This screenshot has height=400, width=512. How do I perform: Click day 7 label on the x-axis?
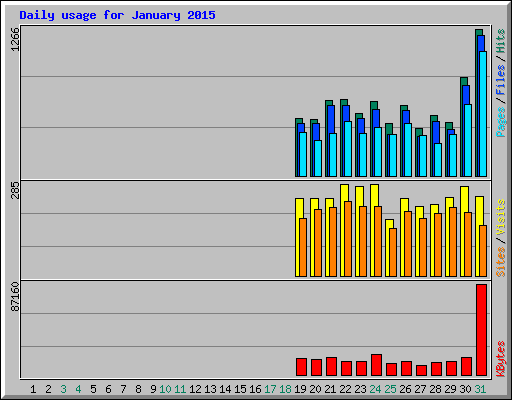(123, 389)
